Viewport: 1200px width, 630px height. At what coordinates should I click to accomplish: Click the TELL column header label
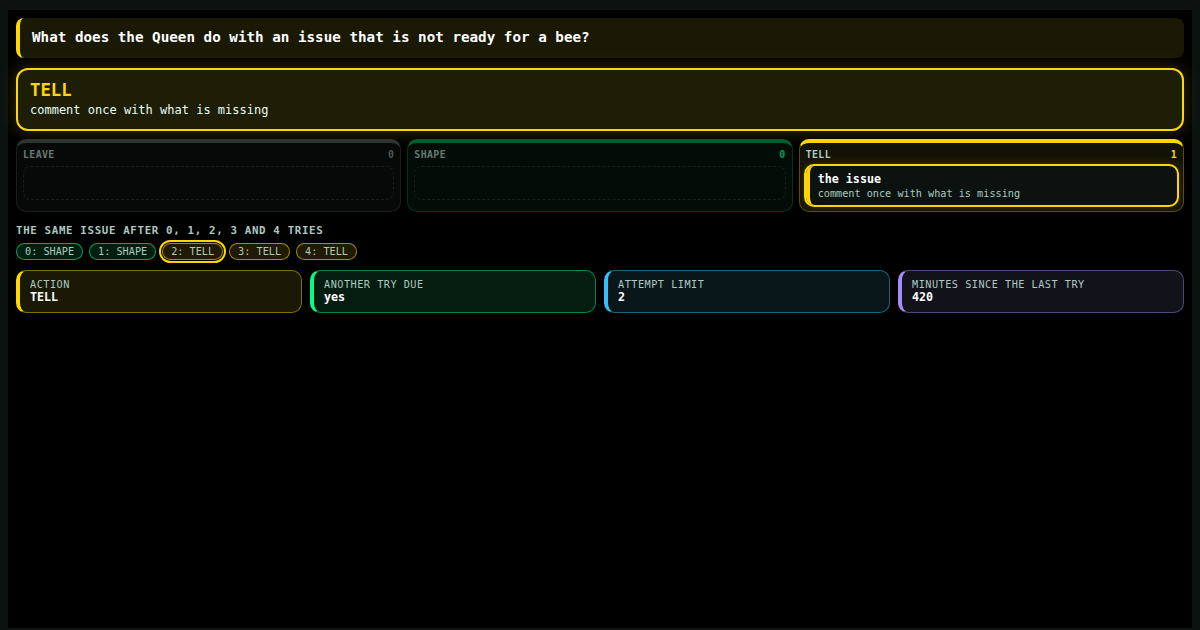pos(818,155)
